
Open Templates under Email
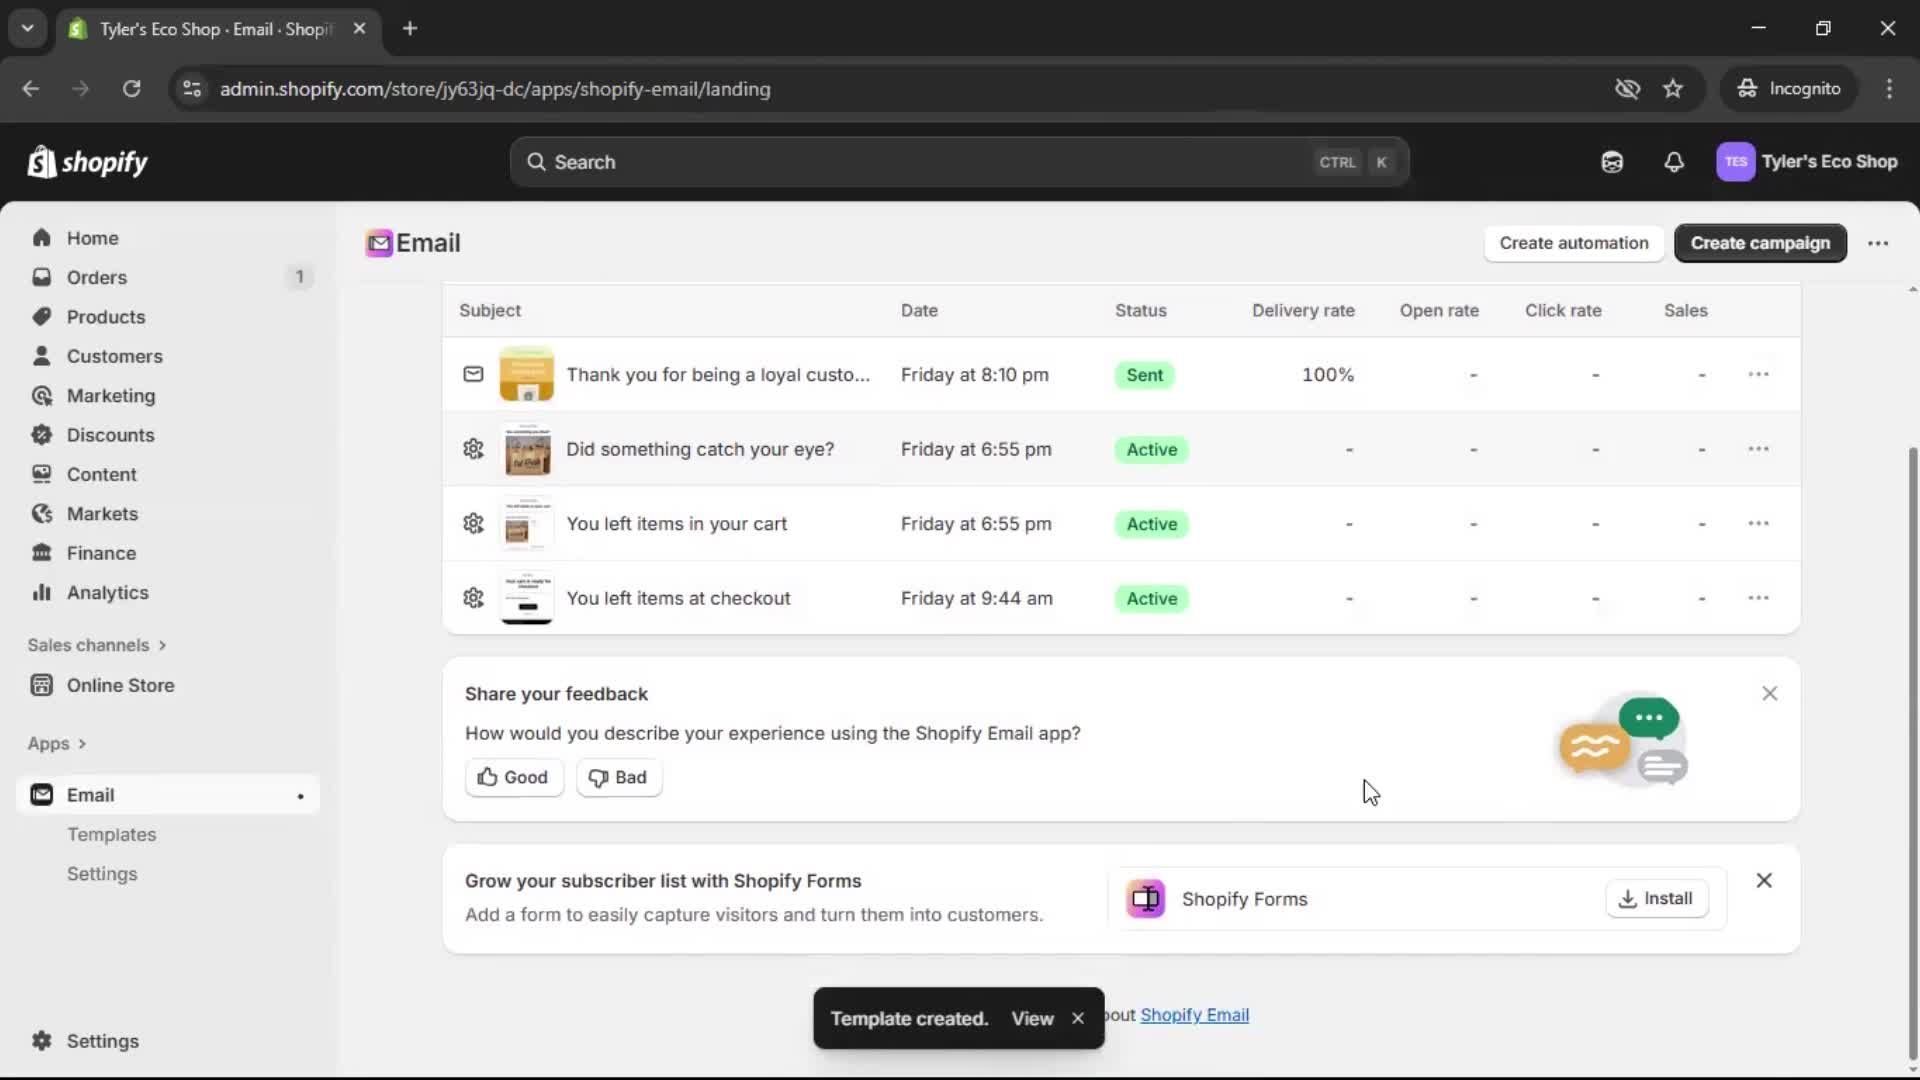pyautogui.click(x=111, y=834)
